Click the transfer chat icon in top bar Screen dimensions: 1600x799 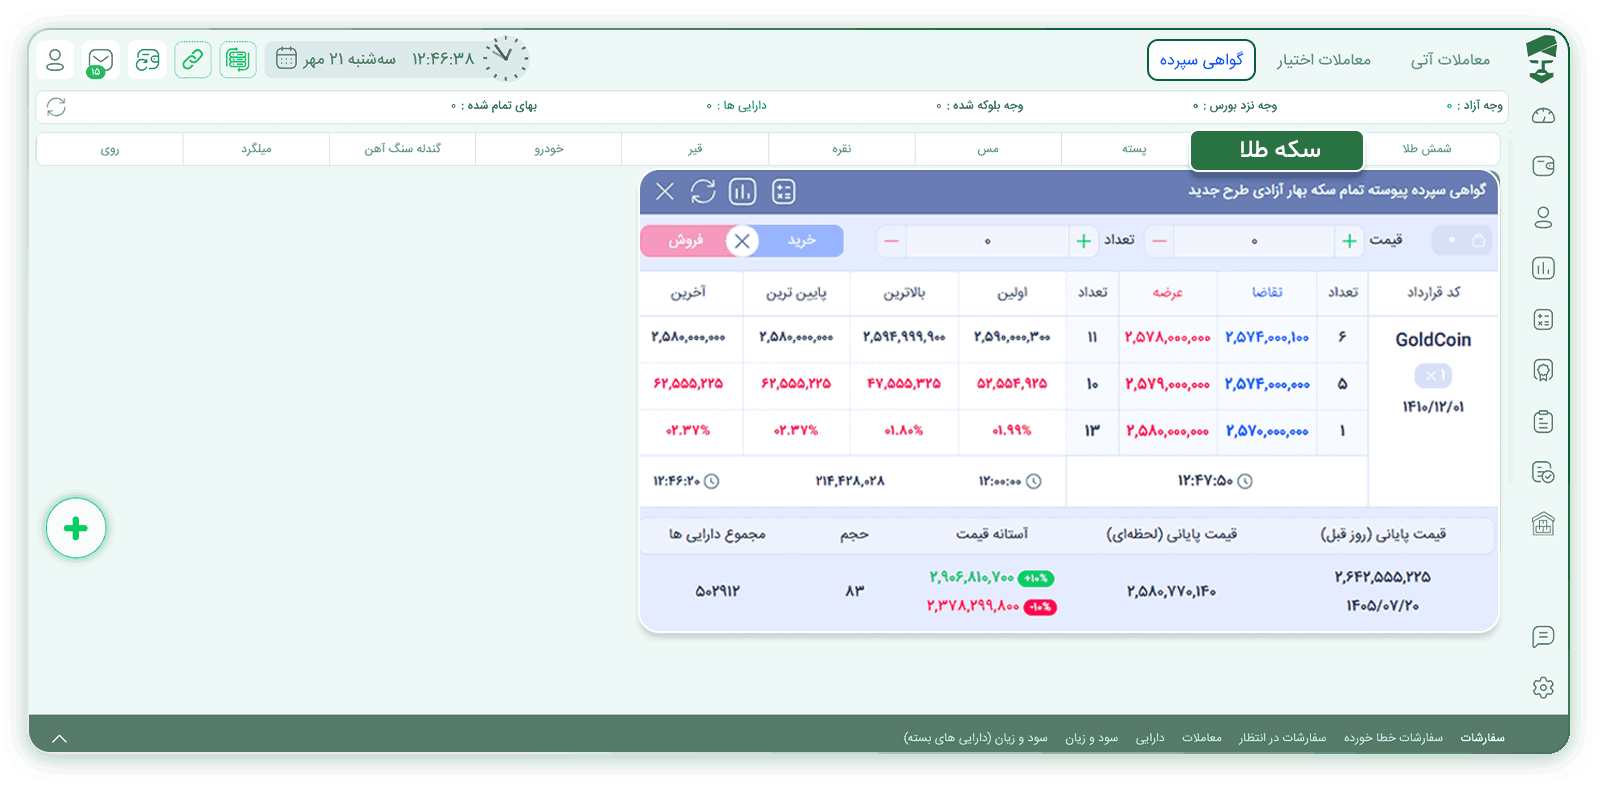point(147,60)
